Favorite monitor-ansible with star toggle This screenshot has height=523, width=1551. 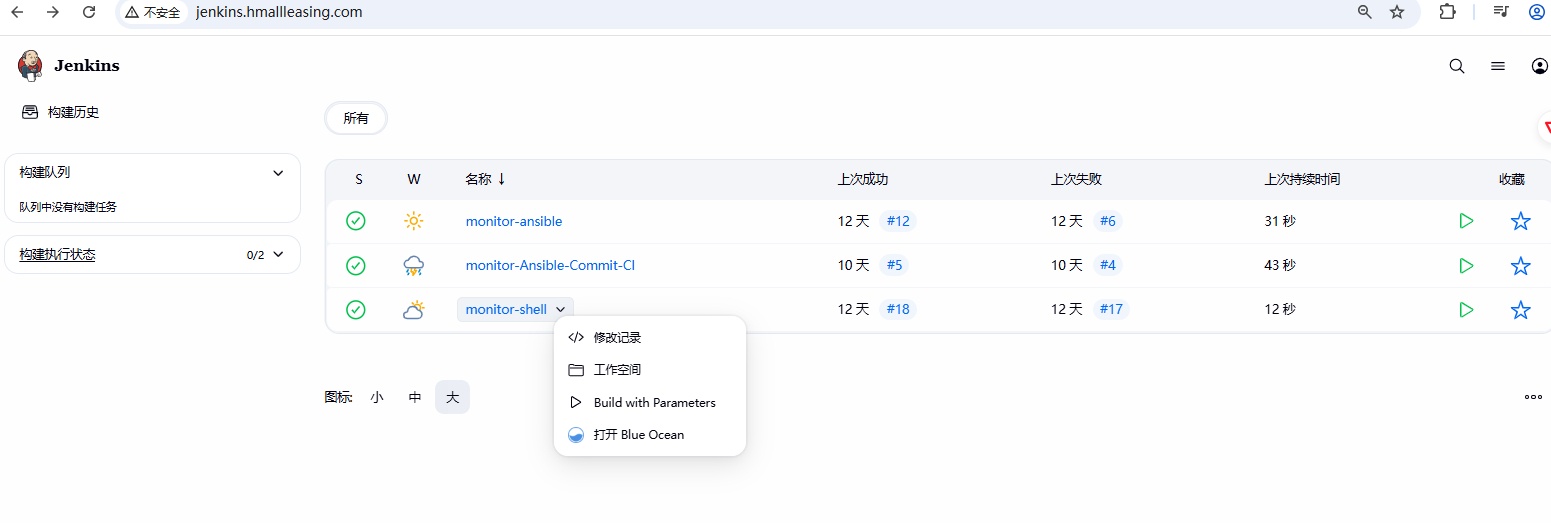(x=1520, y=221)
